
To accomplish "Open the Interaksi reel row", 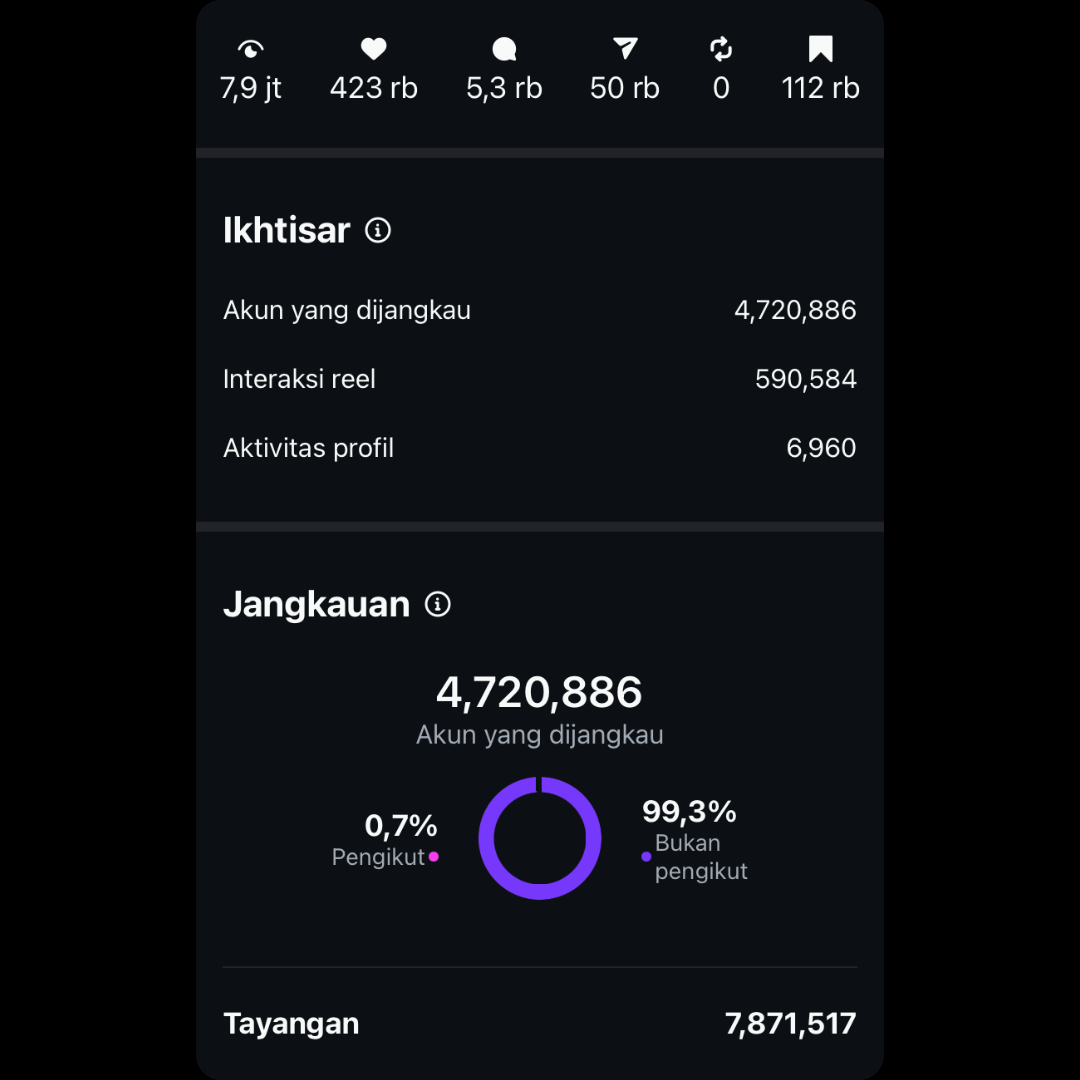I will click(540, 379).
